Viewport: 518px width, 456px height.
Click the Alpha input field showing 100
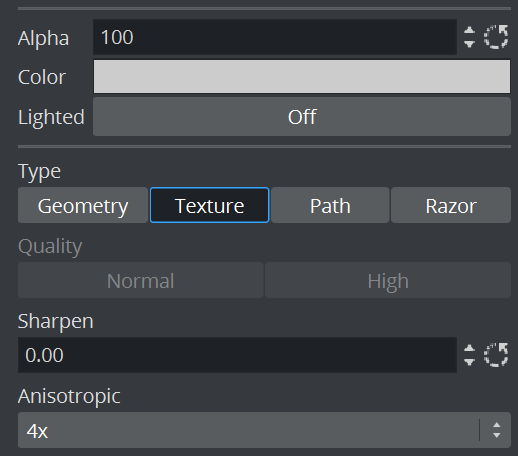pos(275,37)
